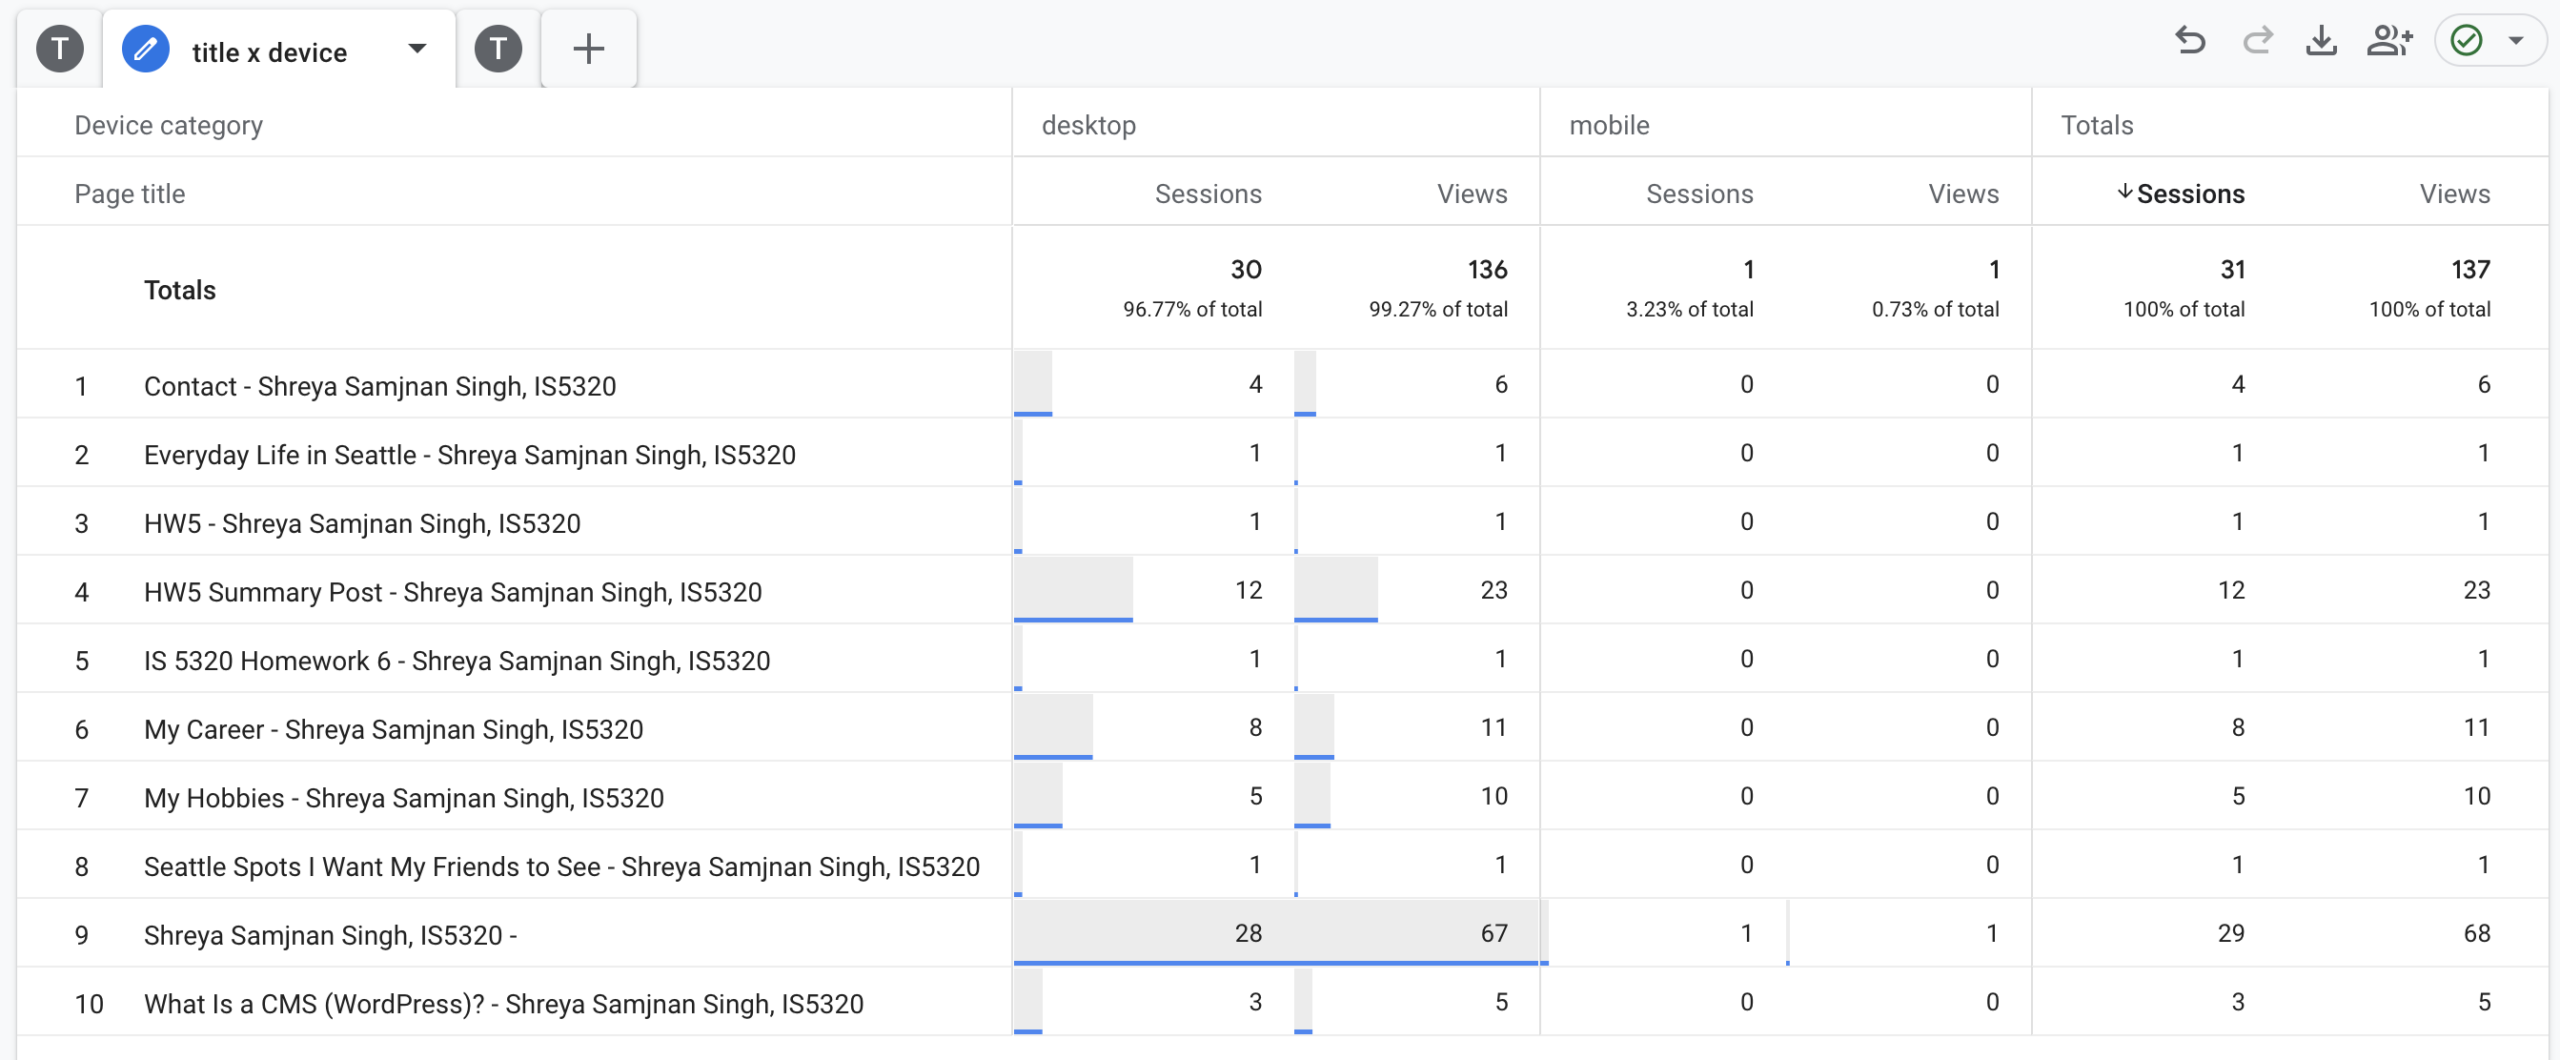Screen dimensions: 2560x1060
Task: Download the exploration data
Action: coord(2321,42)
